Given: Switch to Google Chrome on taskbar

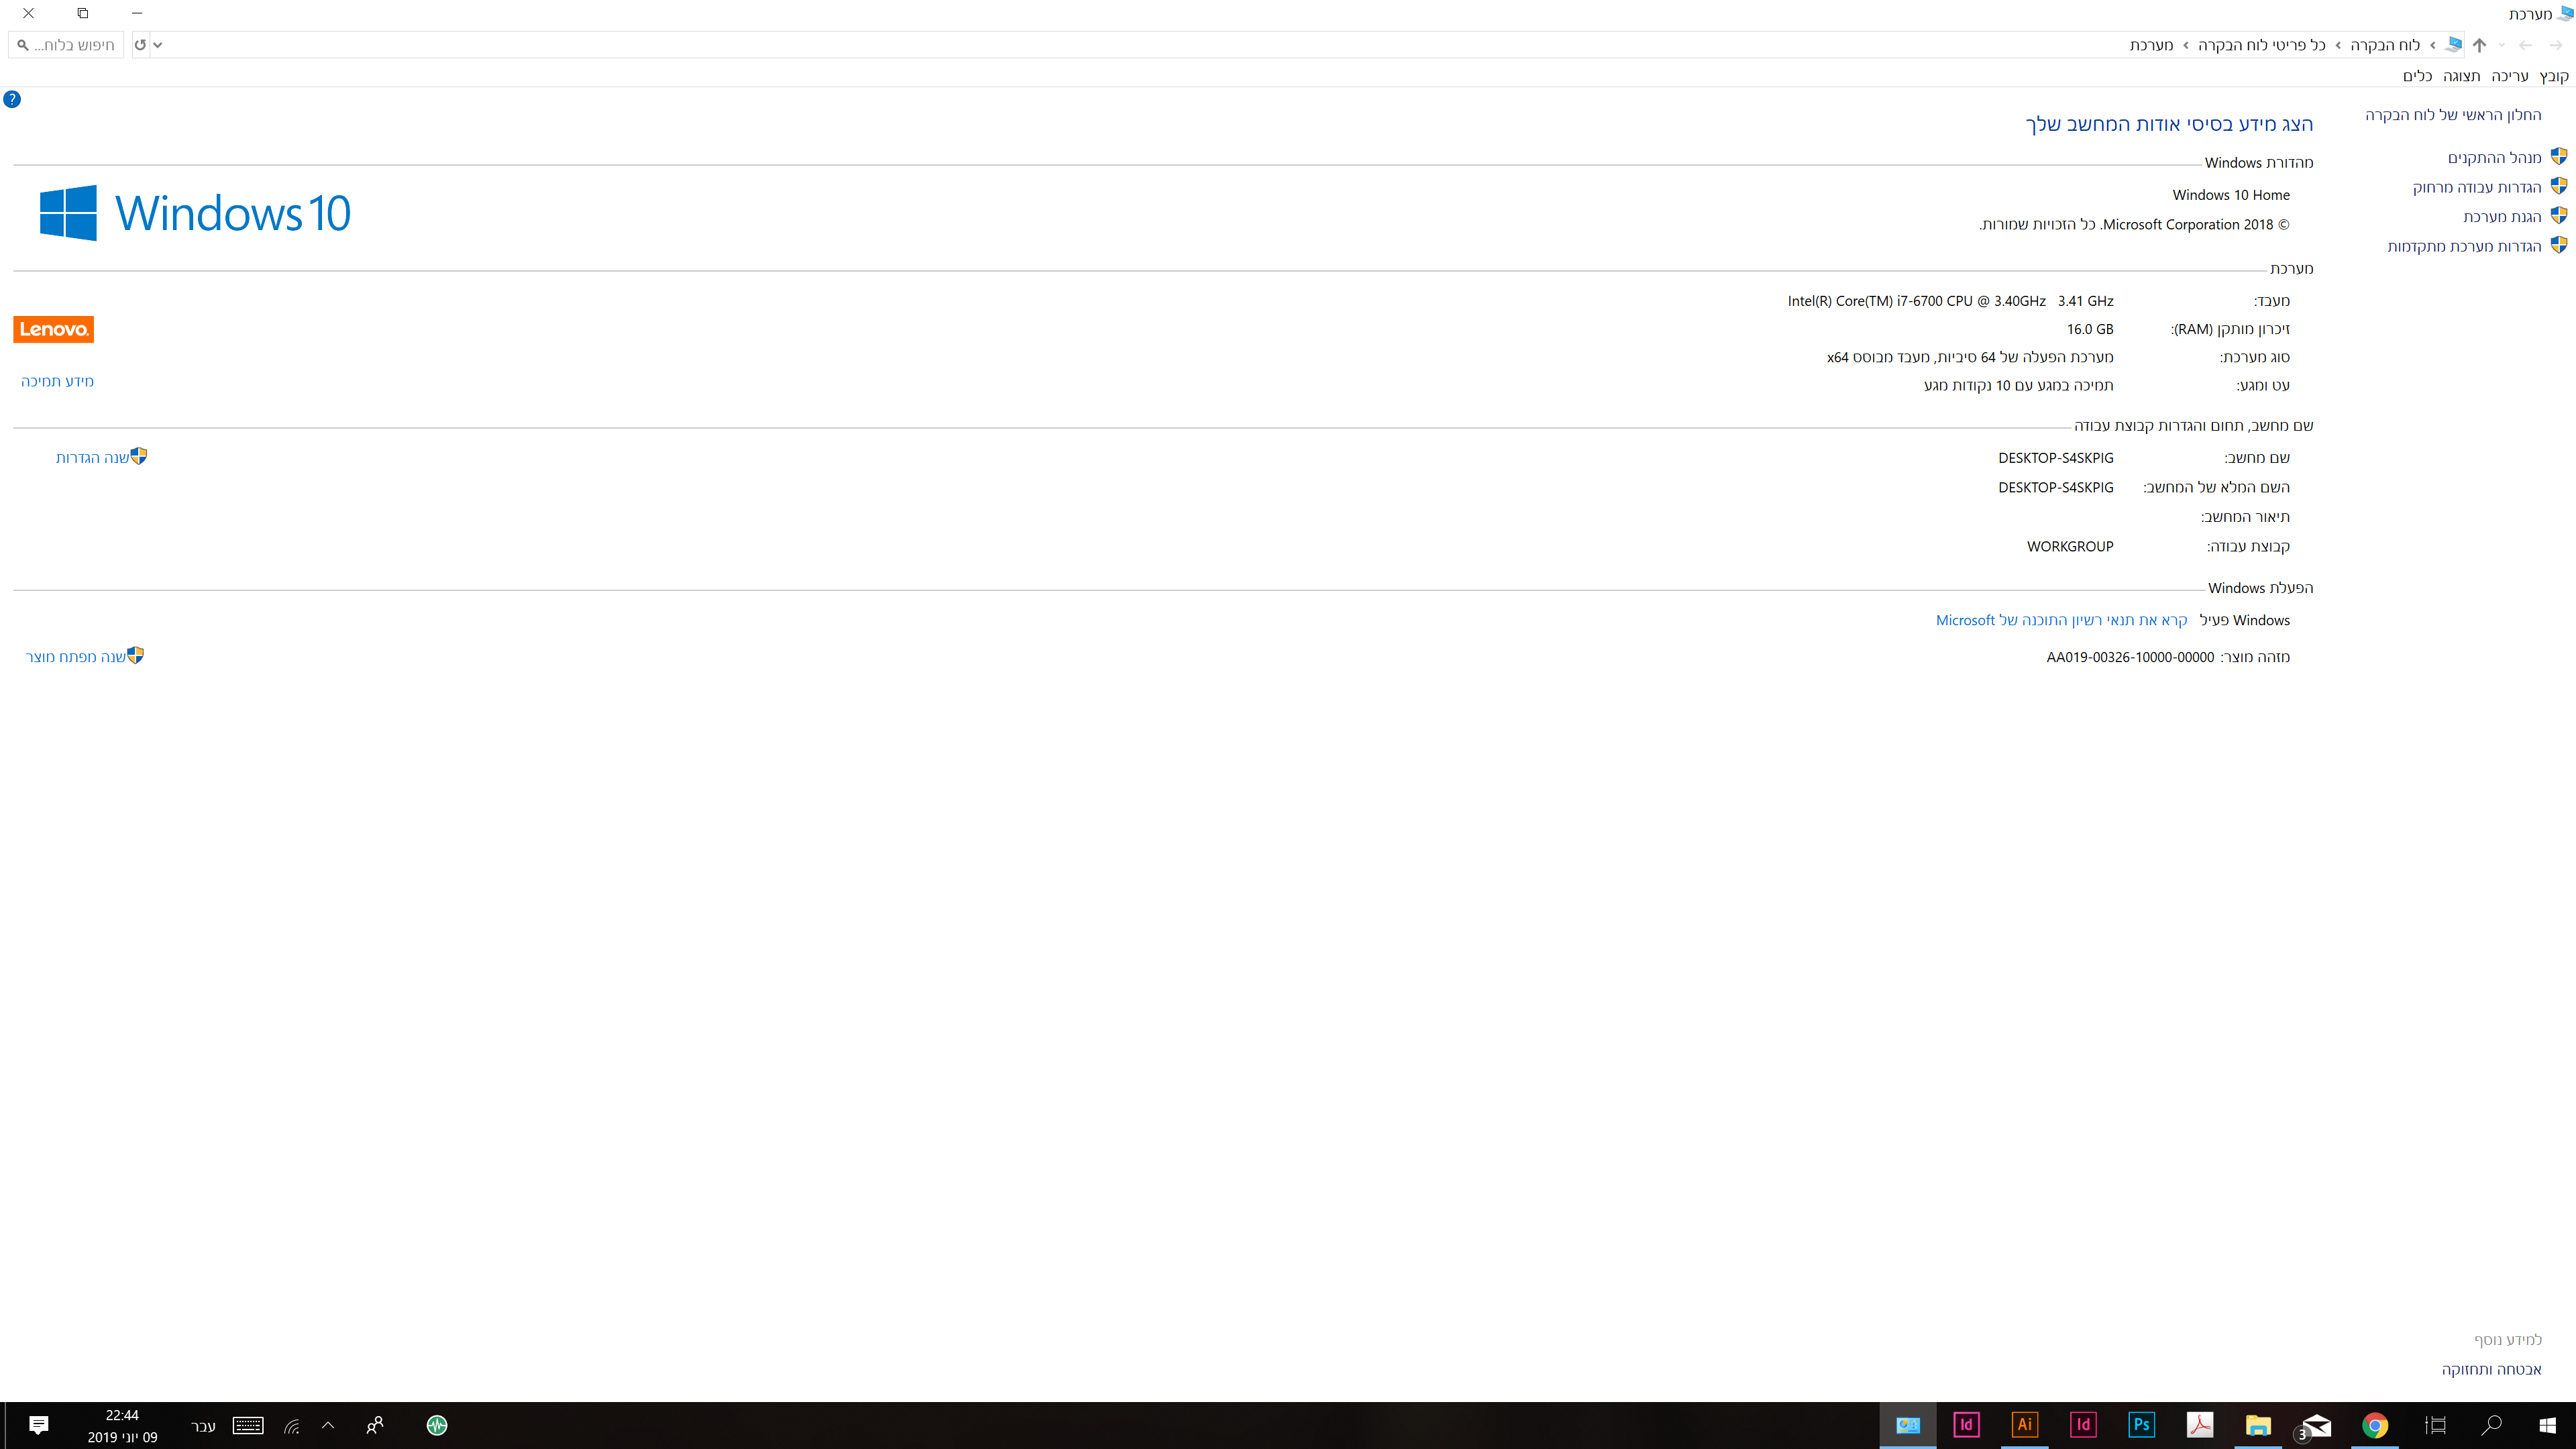Looking at the screenshot, I should (x=2375, y=1425).
